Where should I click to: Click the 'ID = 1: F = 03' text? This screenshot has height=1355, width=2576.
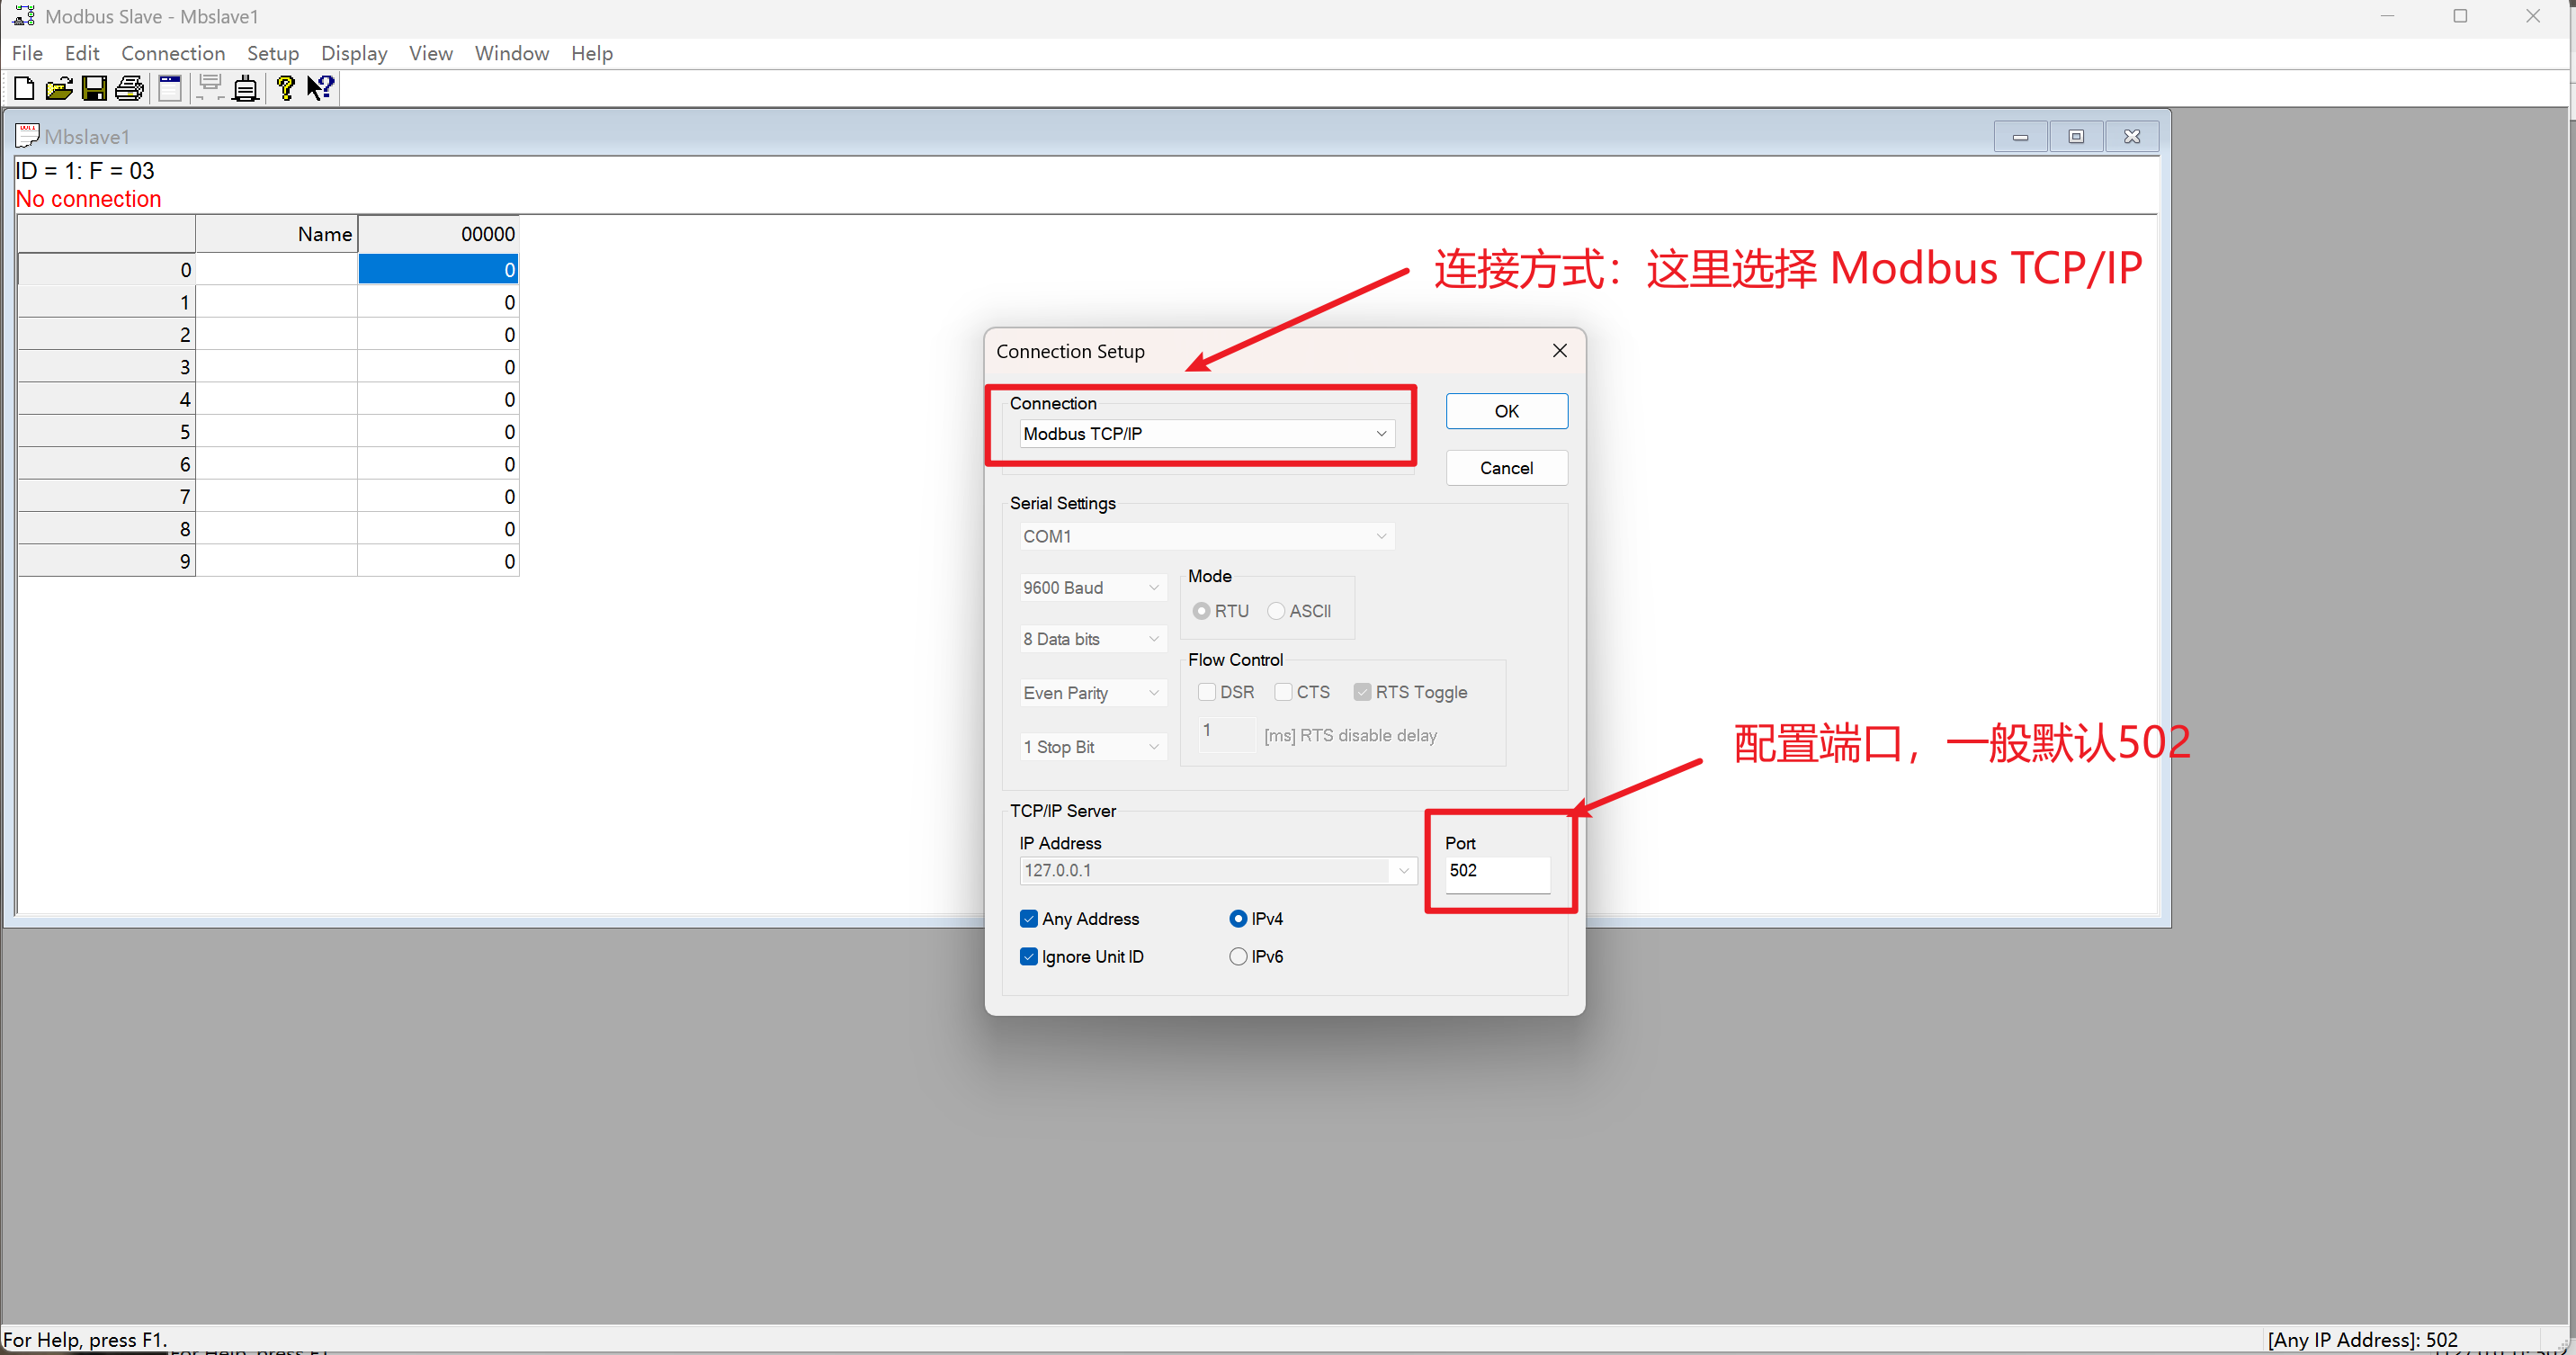click(x=85, y=171)
